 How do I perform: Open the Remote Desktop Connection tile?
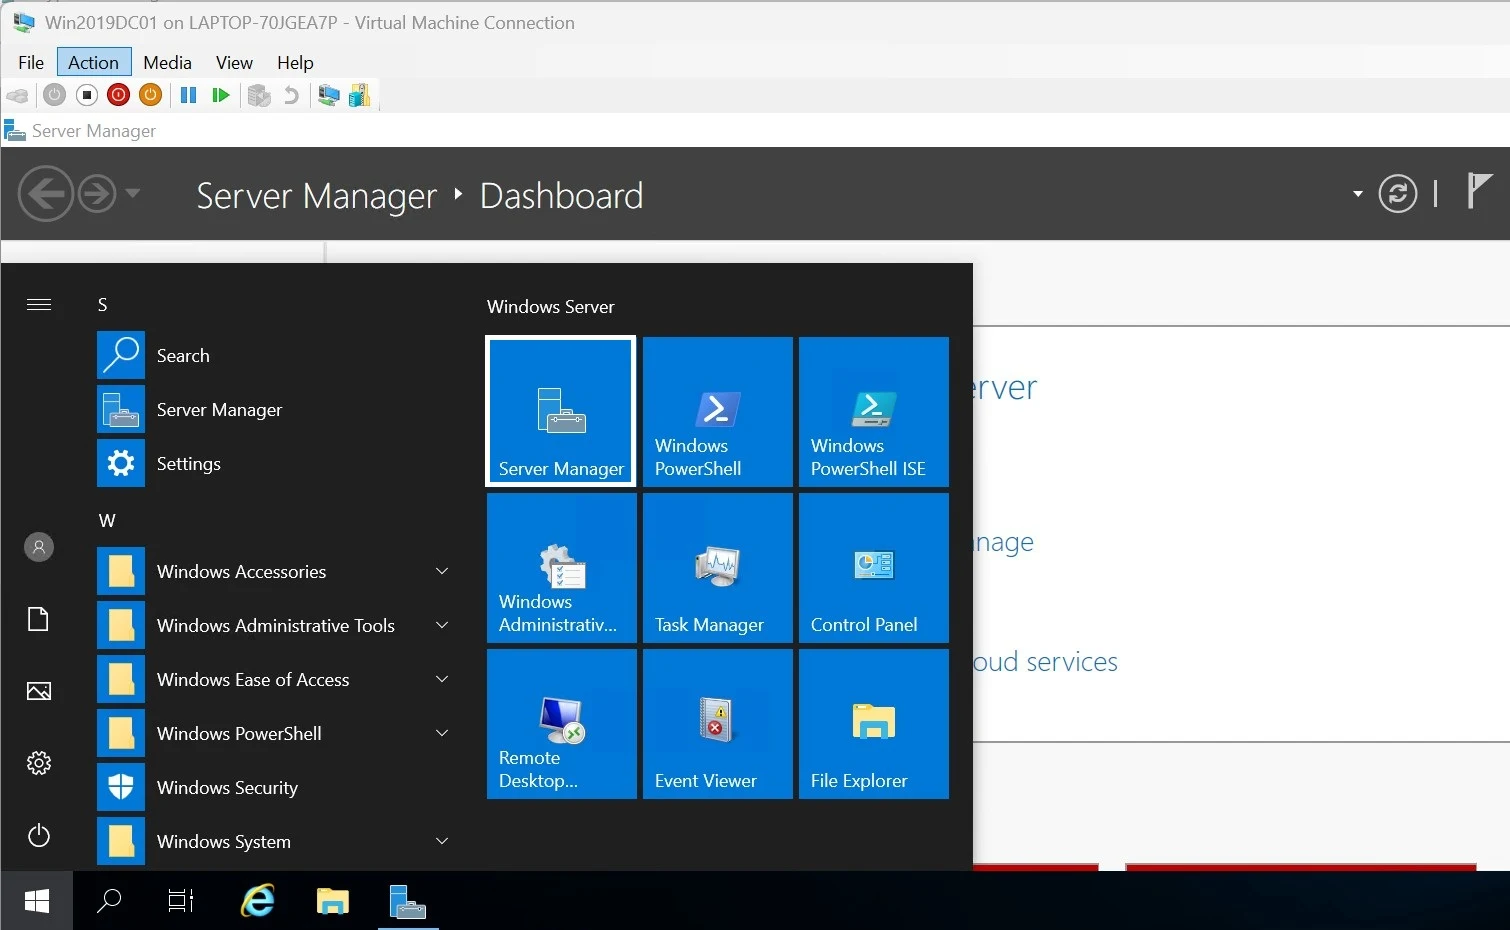[x=561, y=723]
